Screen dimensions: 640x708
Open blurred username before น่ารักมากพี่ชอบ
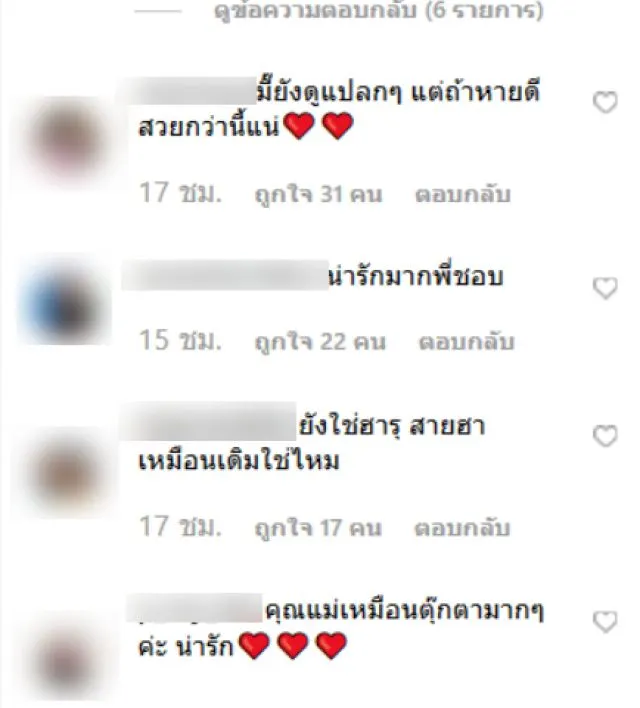[225, 275]
